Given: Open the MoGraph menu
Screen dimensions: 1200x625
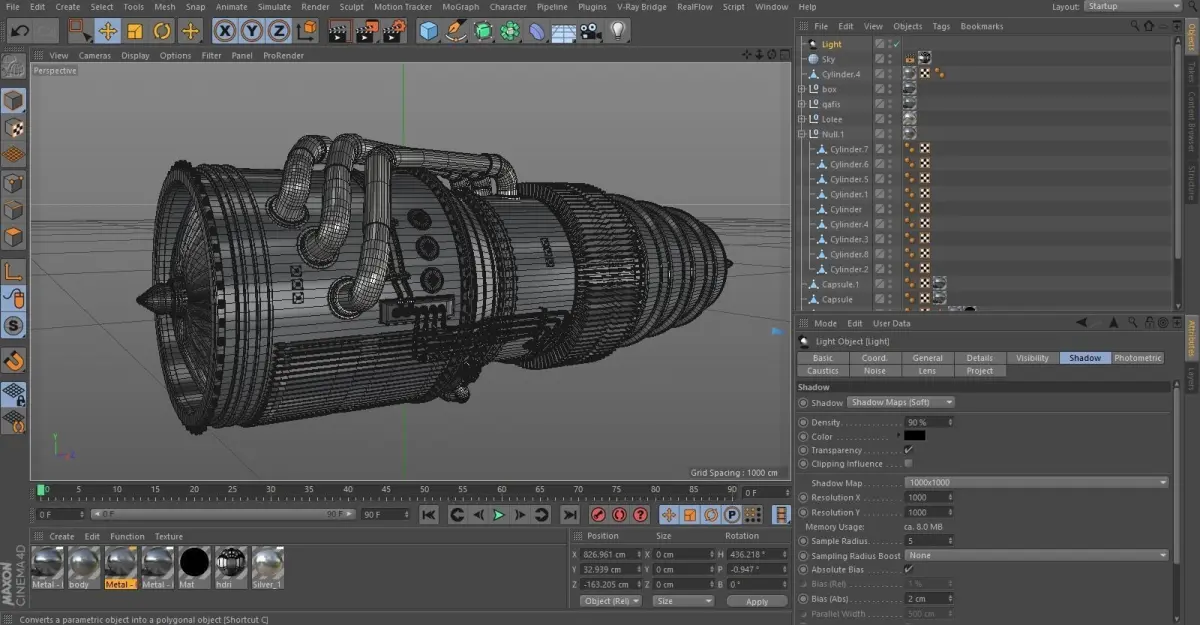Looking at the screenshot, I should coord(460,7).
